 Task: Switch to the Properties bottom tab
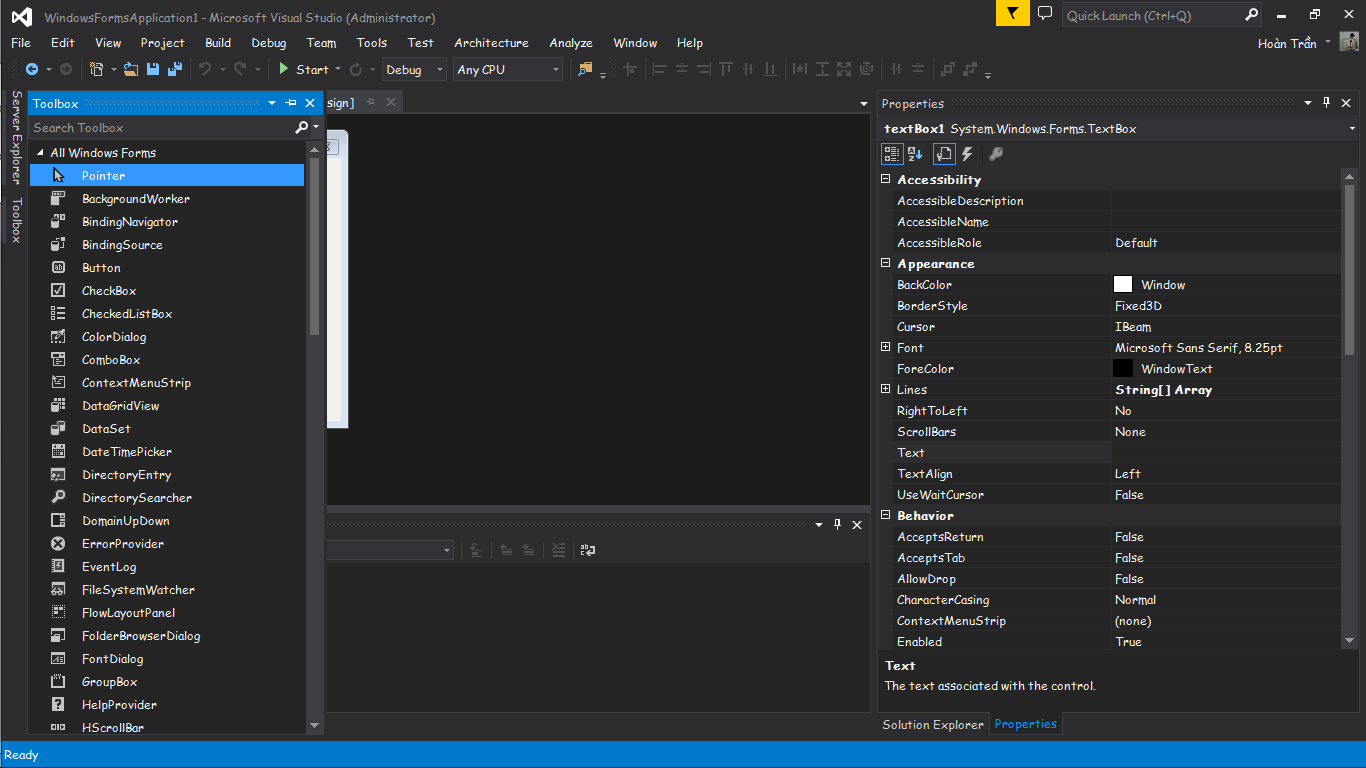(1025, 724)
